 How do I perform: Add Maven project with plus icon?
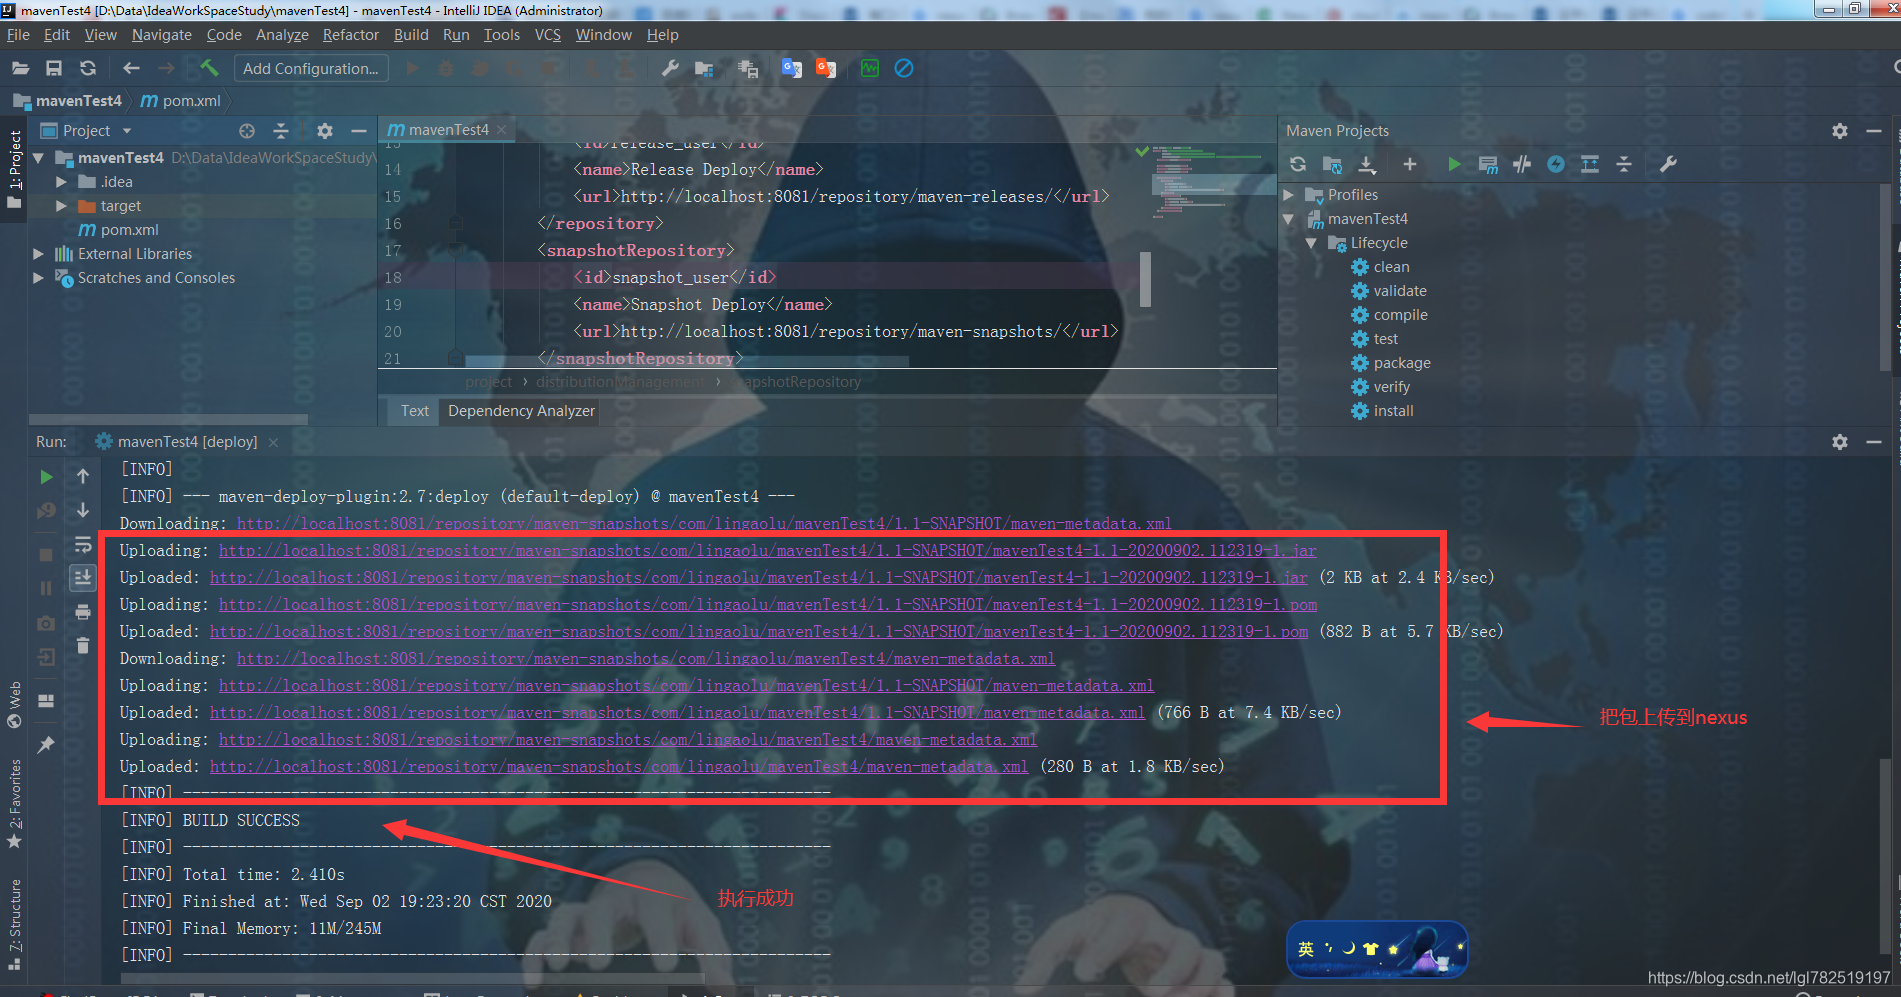1410,164
